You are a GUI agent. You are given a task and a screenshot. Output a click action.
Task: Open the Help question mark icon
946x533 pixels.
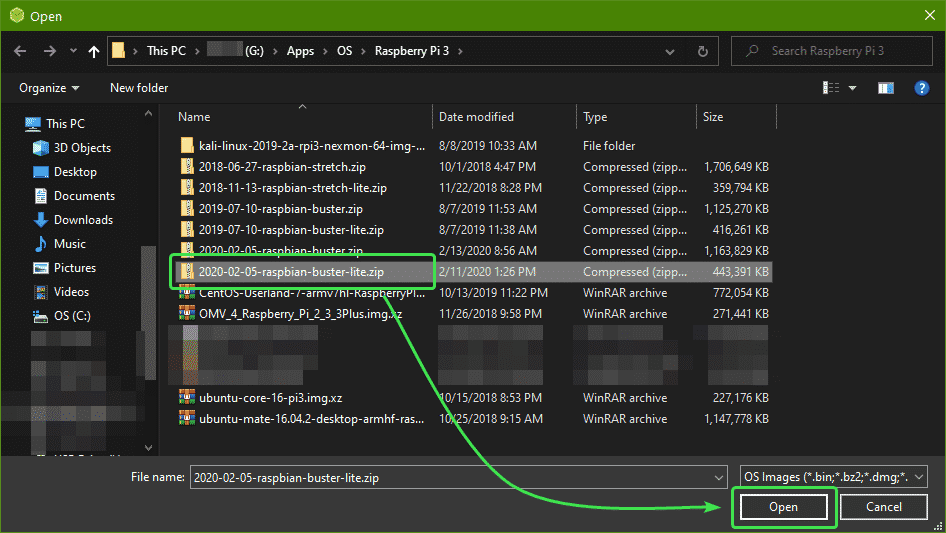point(922,88)
